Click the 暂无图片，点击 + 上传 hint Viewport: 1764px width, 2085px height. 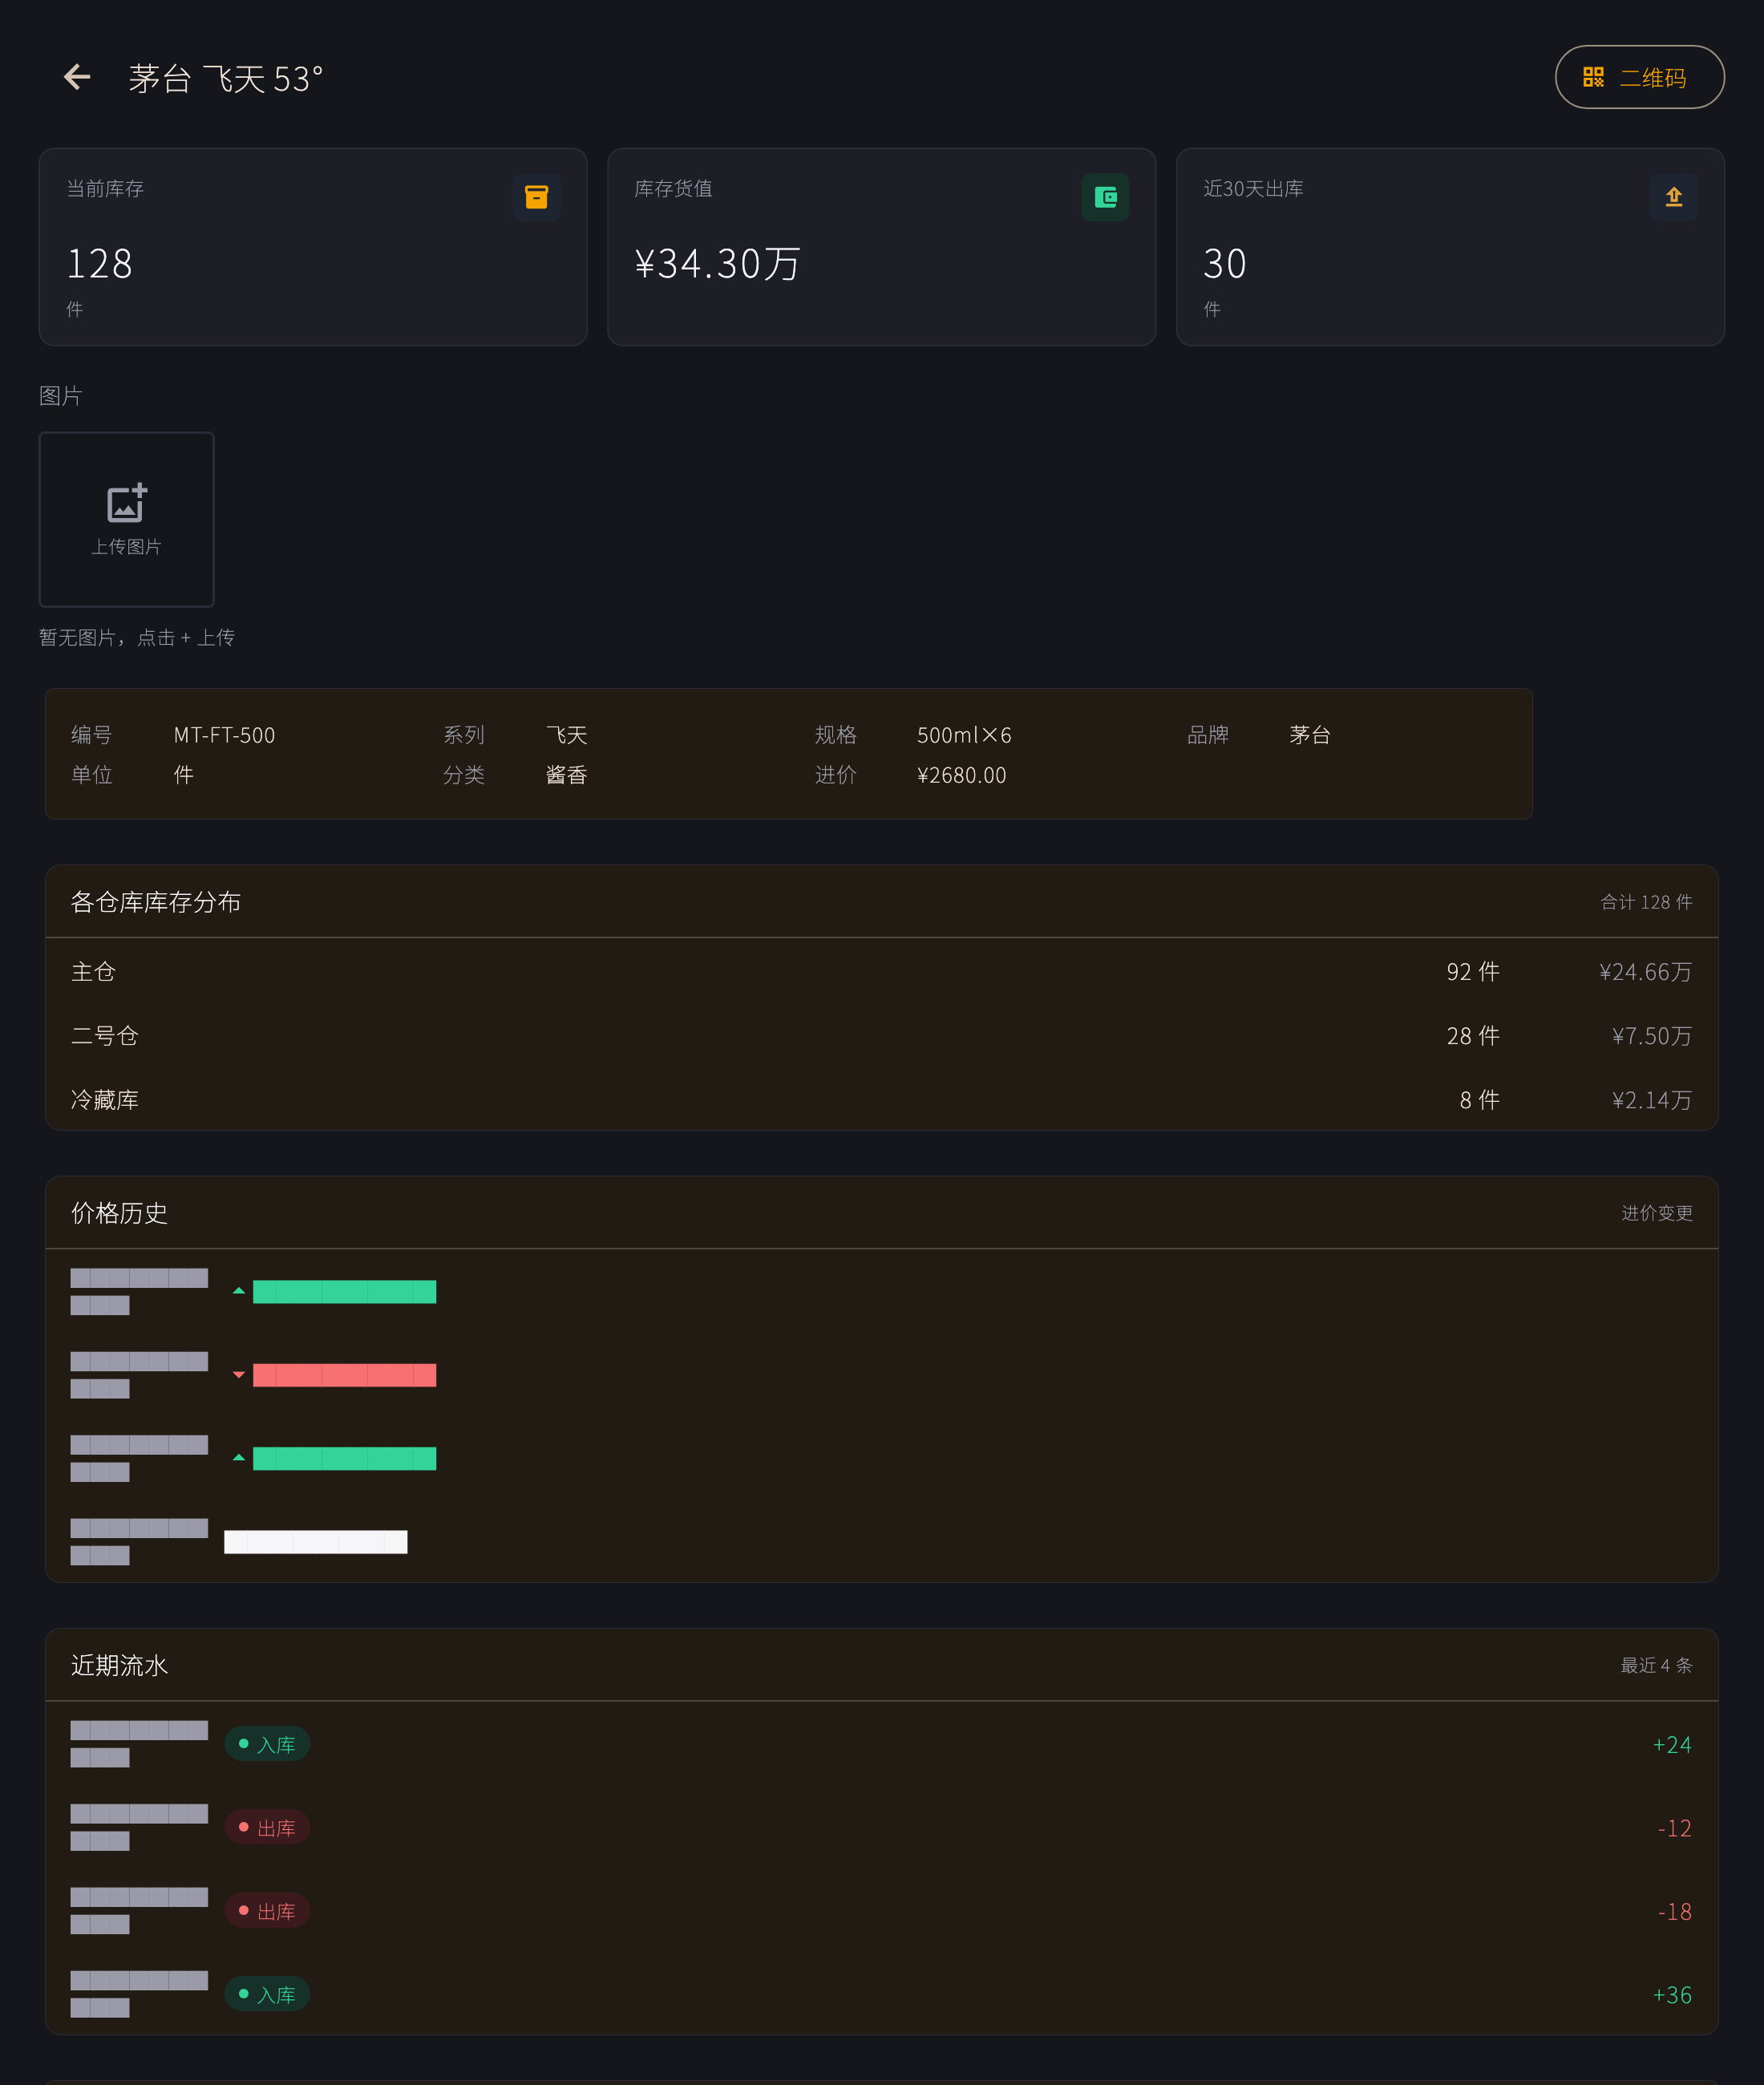tap(137, 638)
